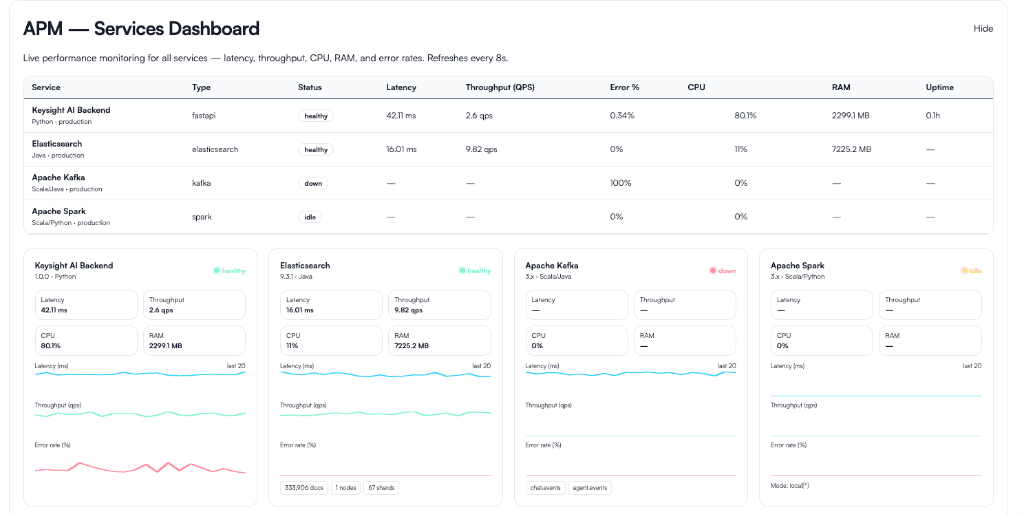Click the spark type cell
1024x514 pixels.
point(202,217)
